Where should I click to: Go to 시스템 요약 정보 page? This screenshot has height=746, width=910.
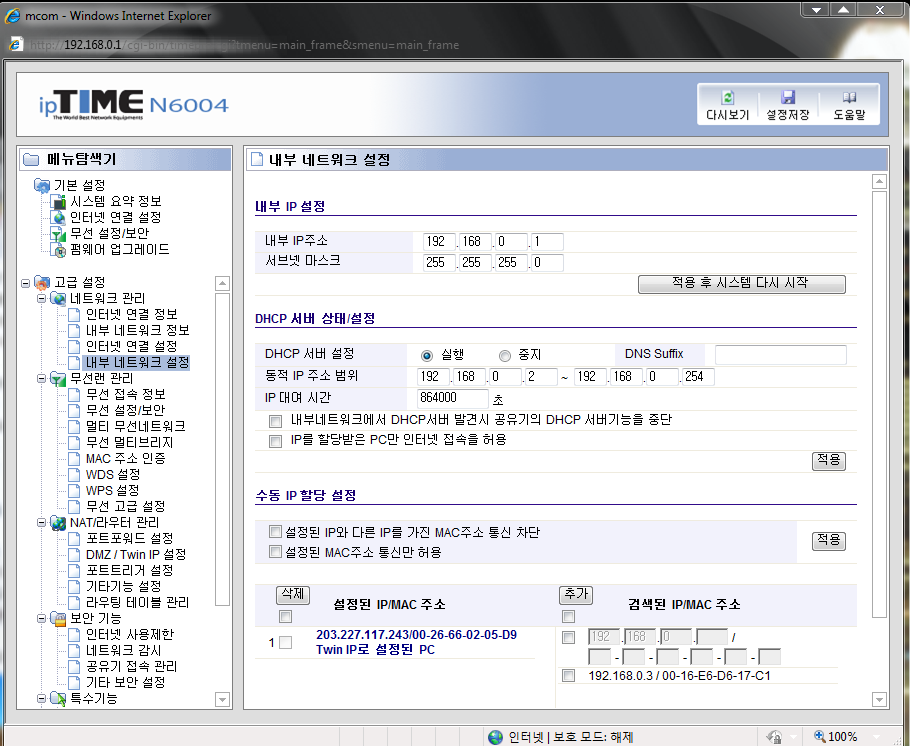(115, 201)
